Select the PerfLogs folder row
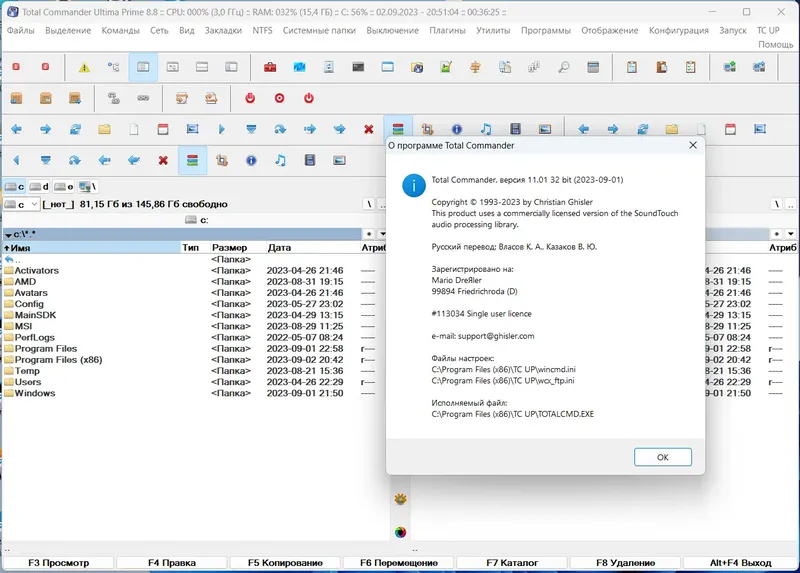Screen dimensions: 800x573 [194, 337]
